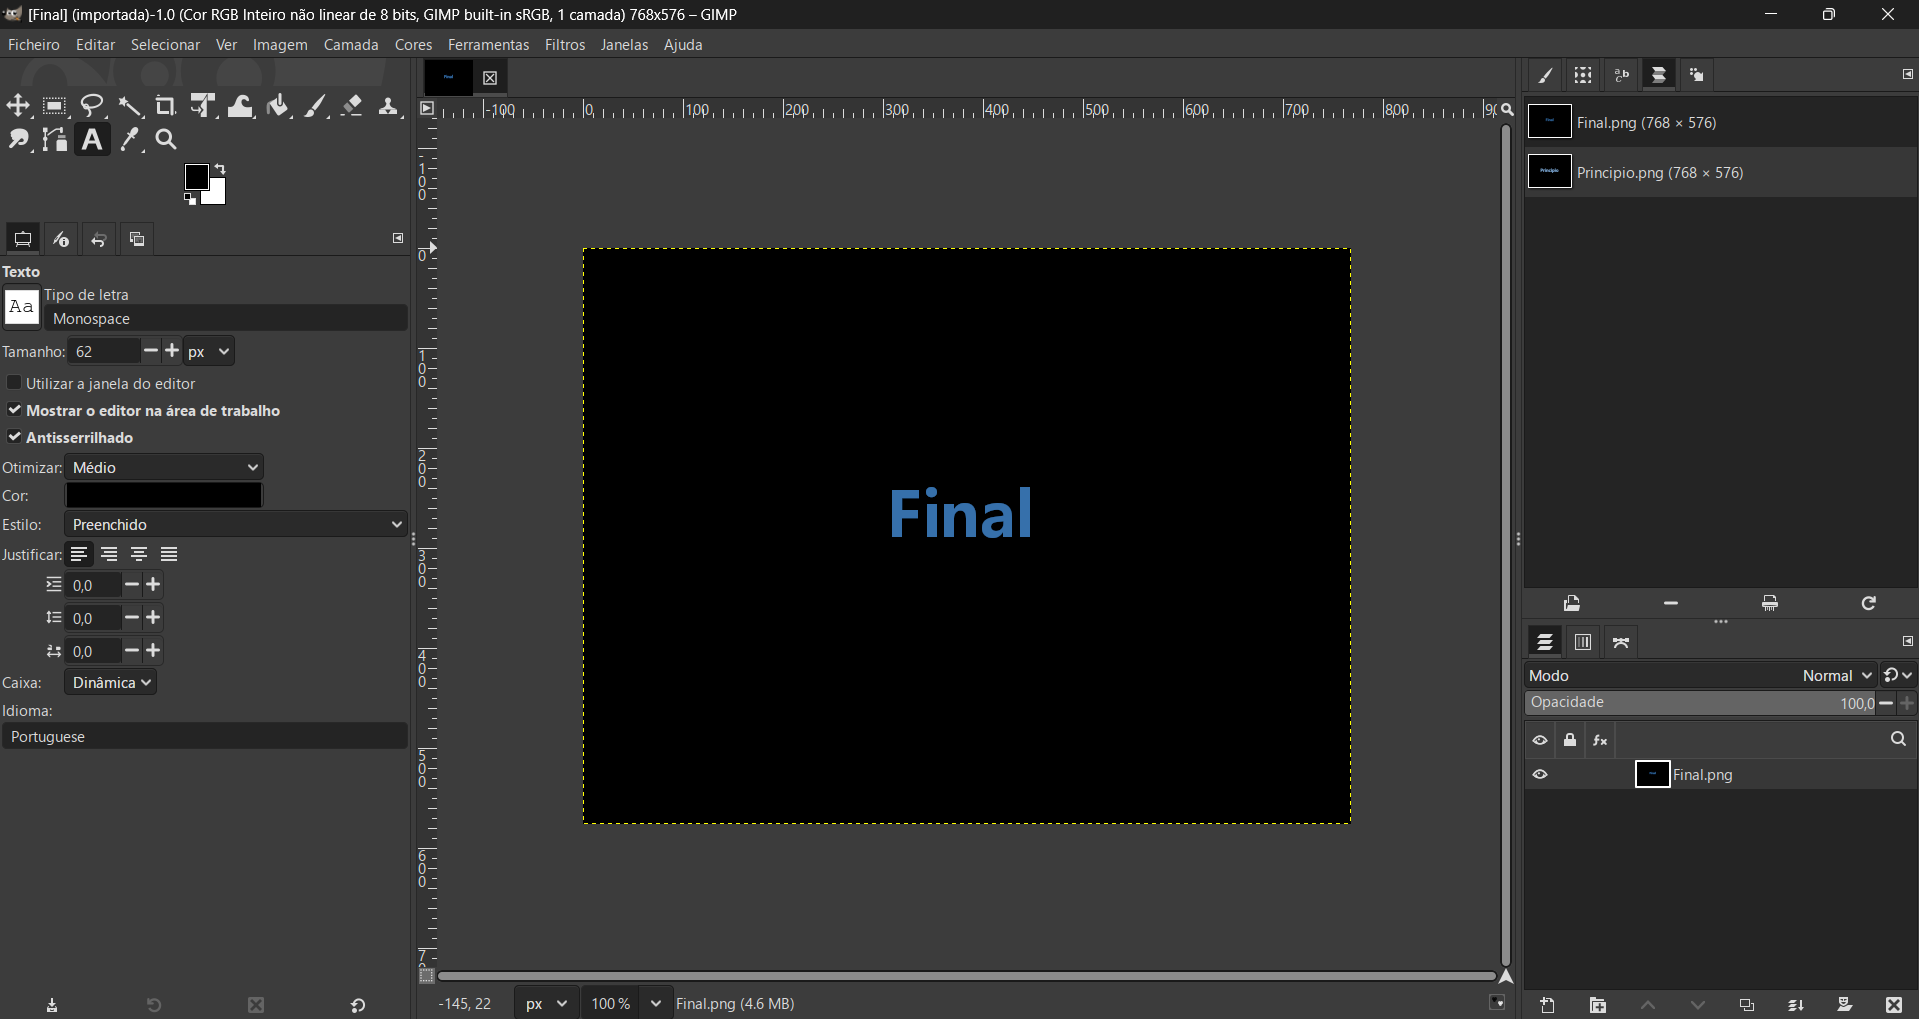Switch the layer mode group selector

click(x=1897, y=676)
